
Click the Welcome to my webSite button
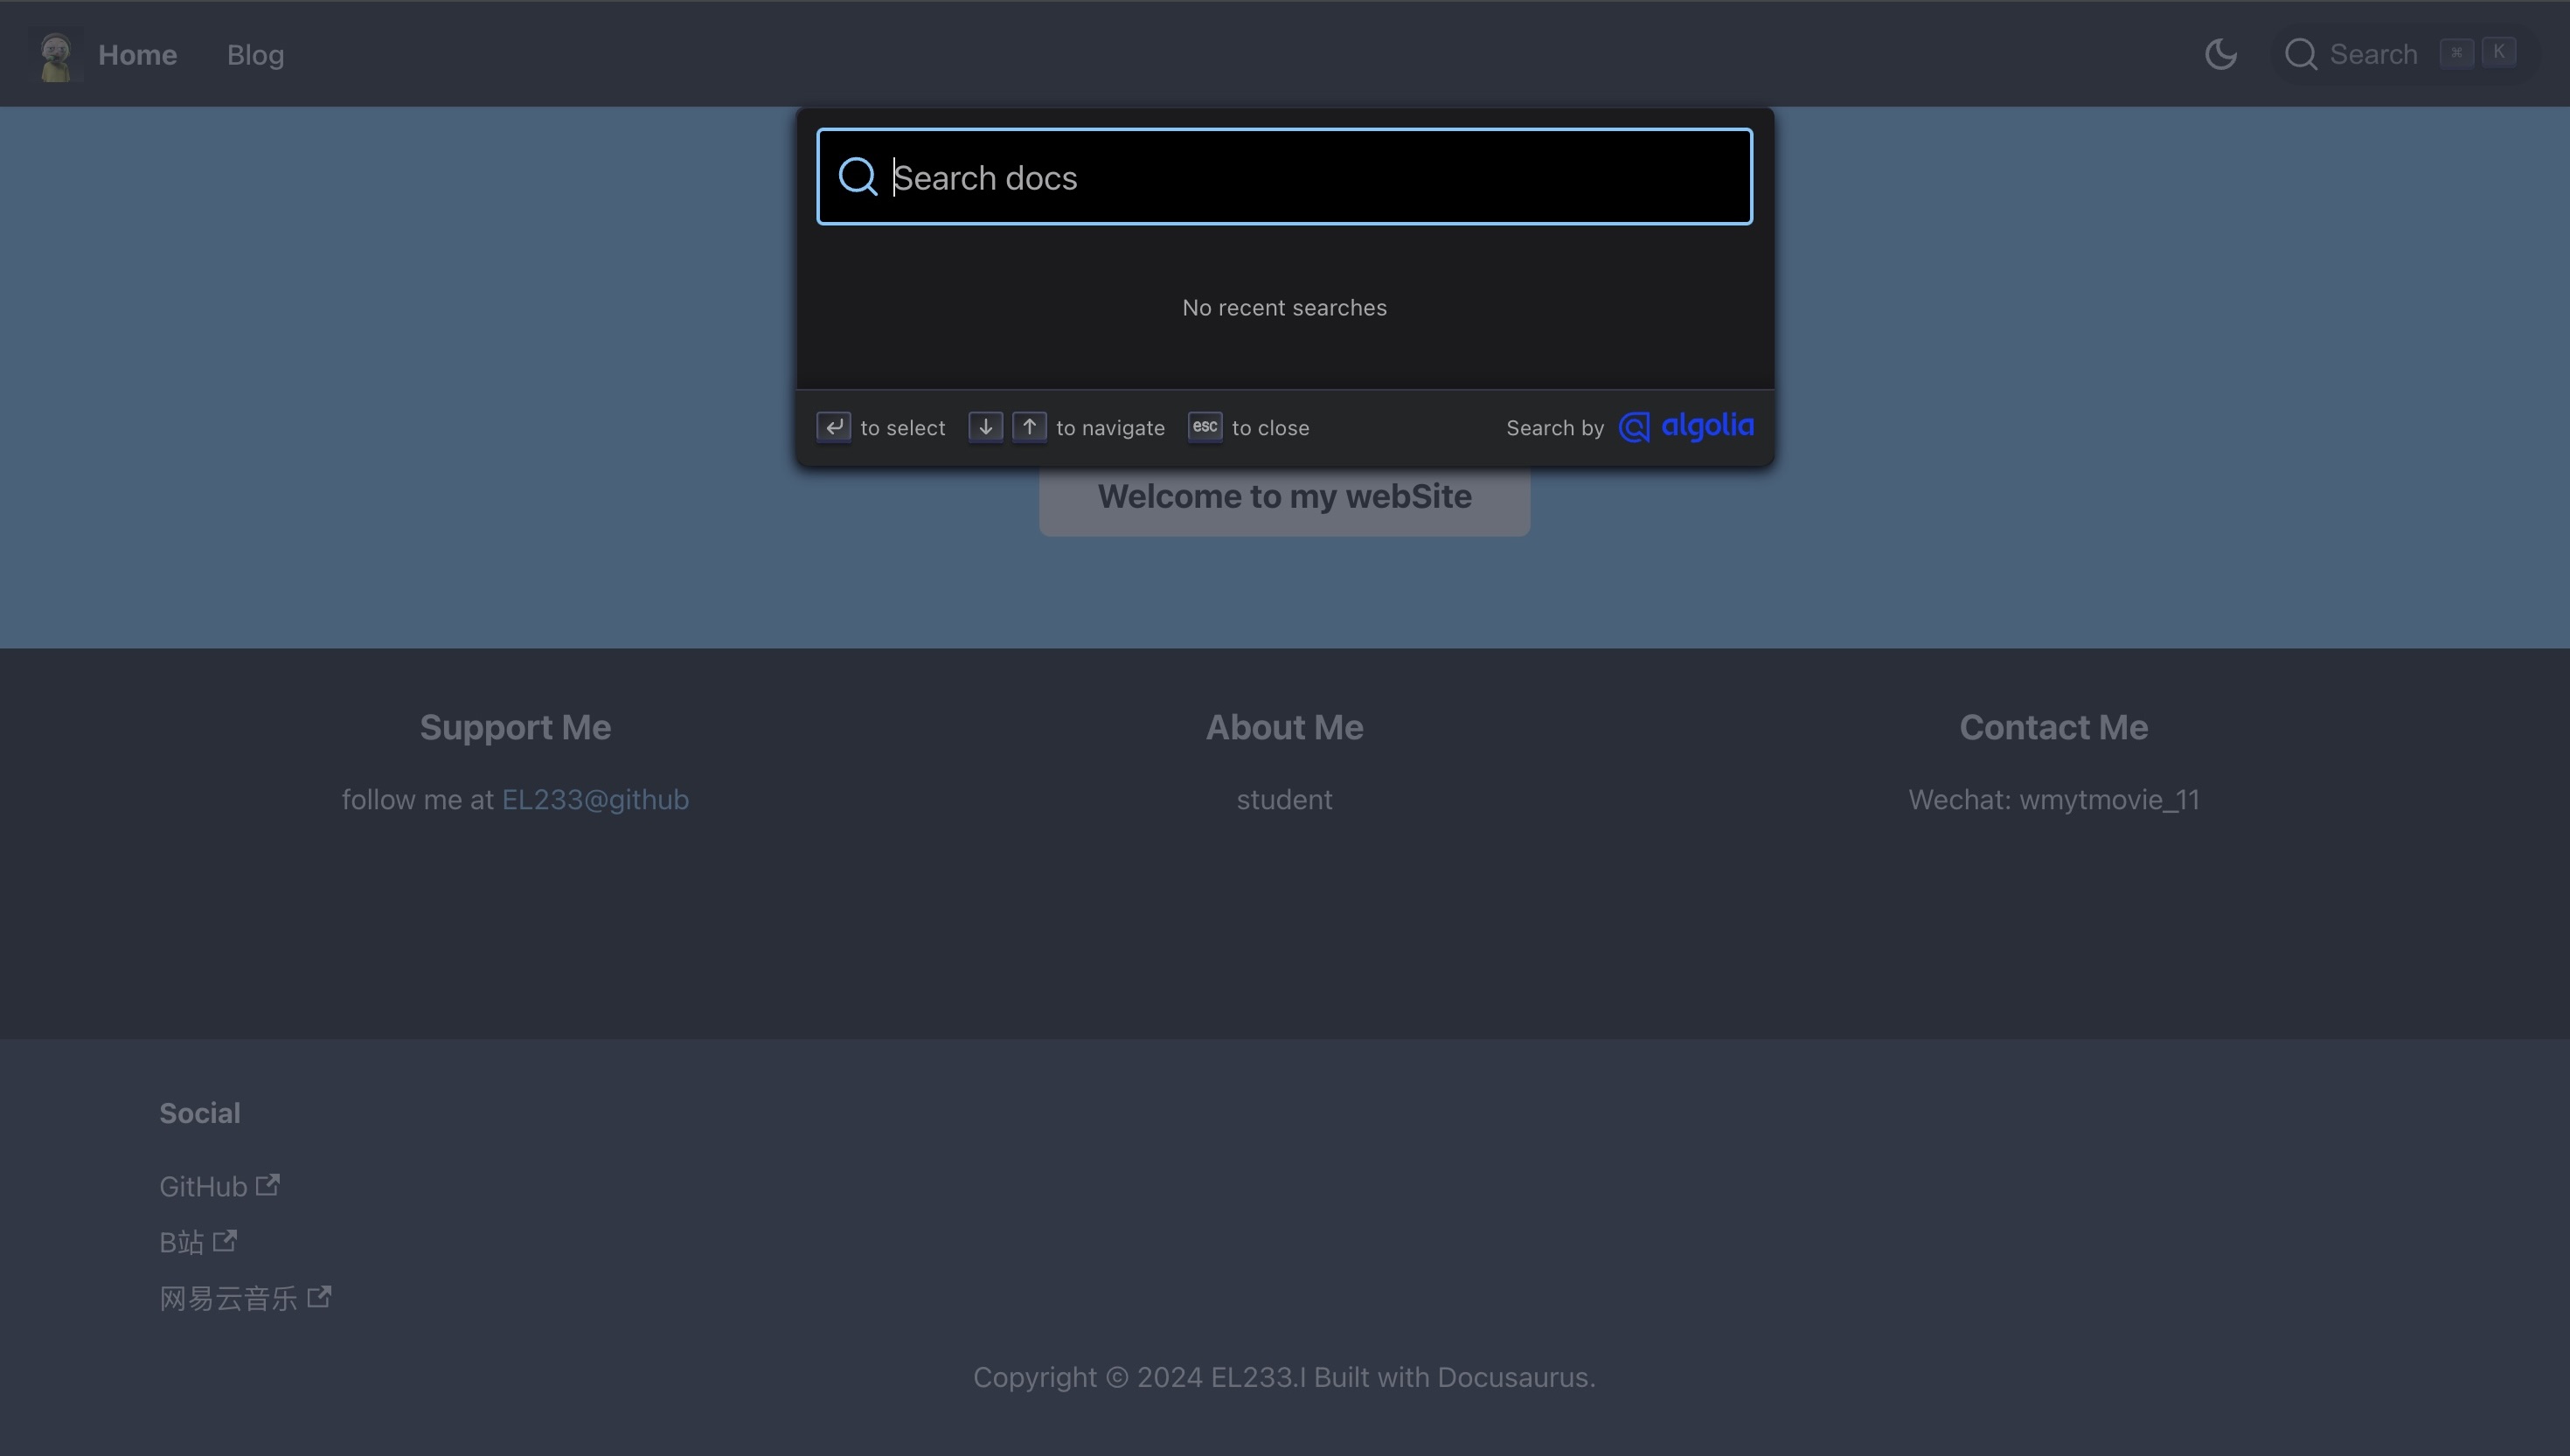pyautogui.click(x=1284, y=497)
